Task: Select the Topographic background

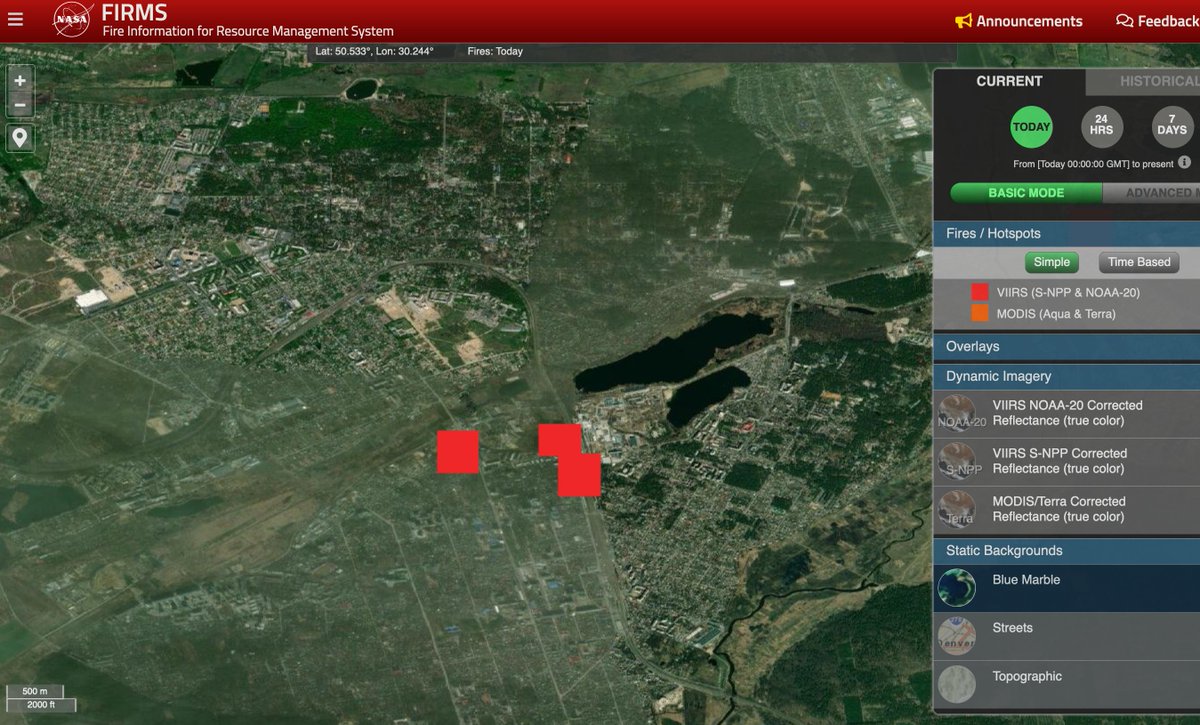Action: (1066, 685)
